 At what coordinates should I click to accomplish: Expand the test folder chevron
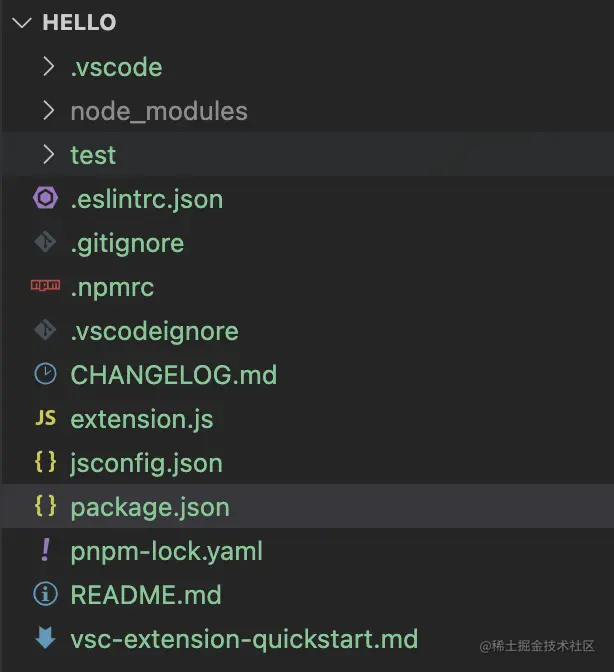[x=48, y=155]
